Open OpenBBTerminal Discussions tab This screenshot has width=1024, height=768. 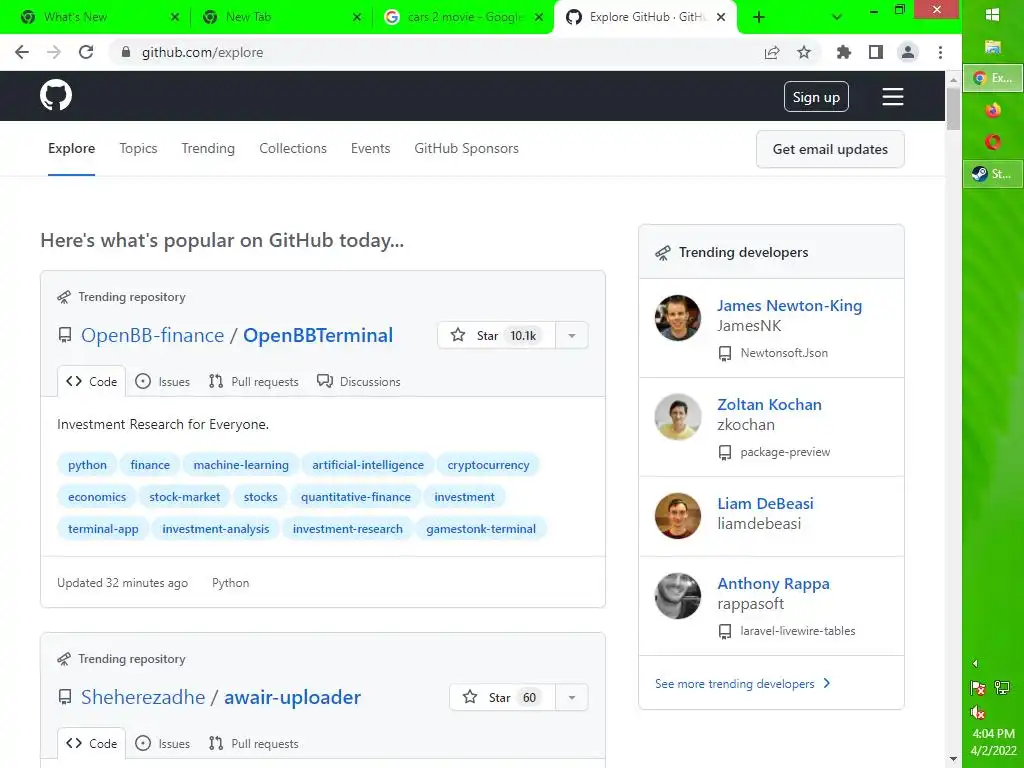[359, 381]
